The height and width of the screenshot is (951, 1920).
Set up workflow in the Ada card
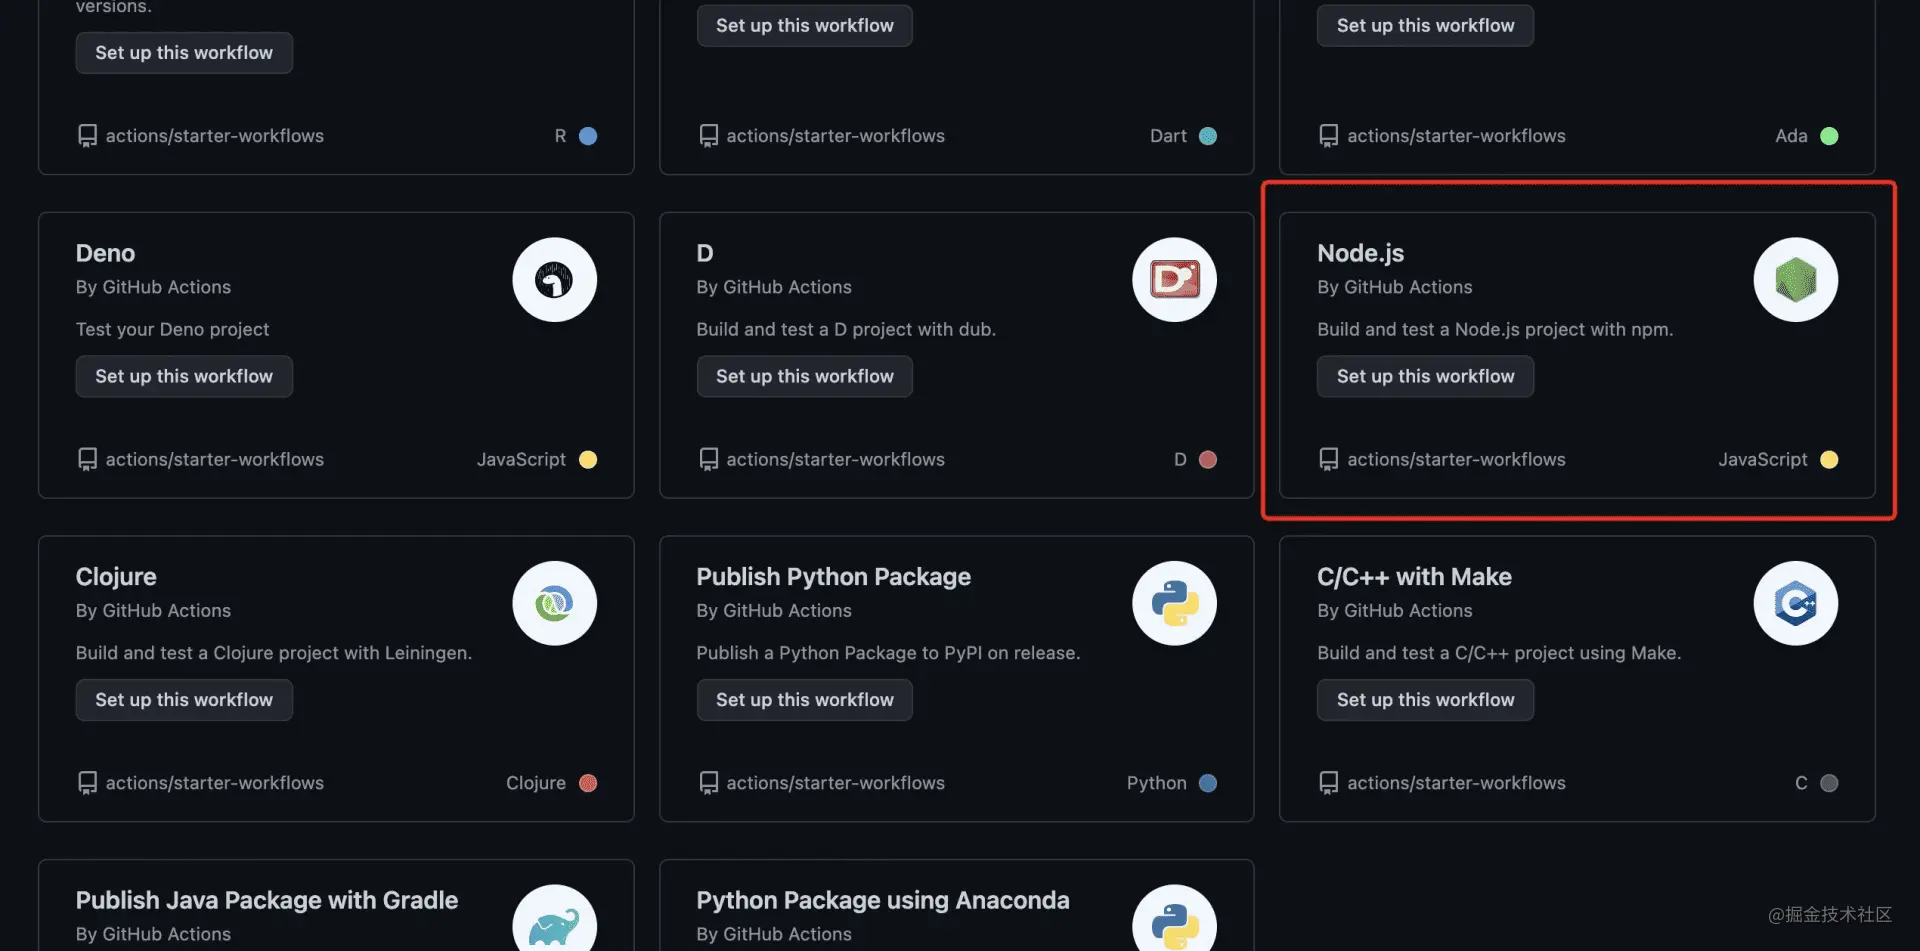[1425, 26]
